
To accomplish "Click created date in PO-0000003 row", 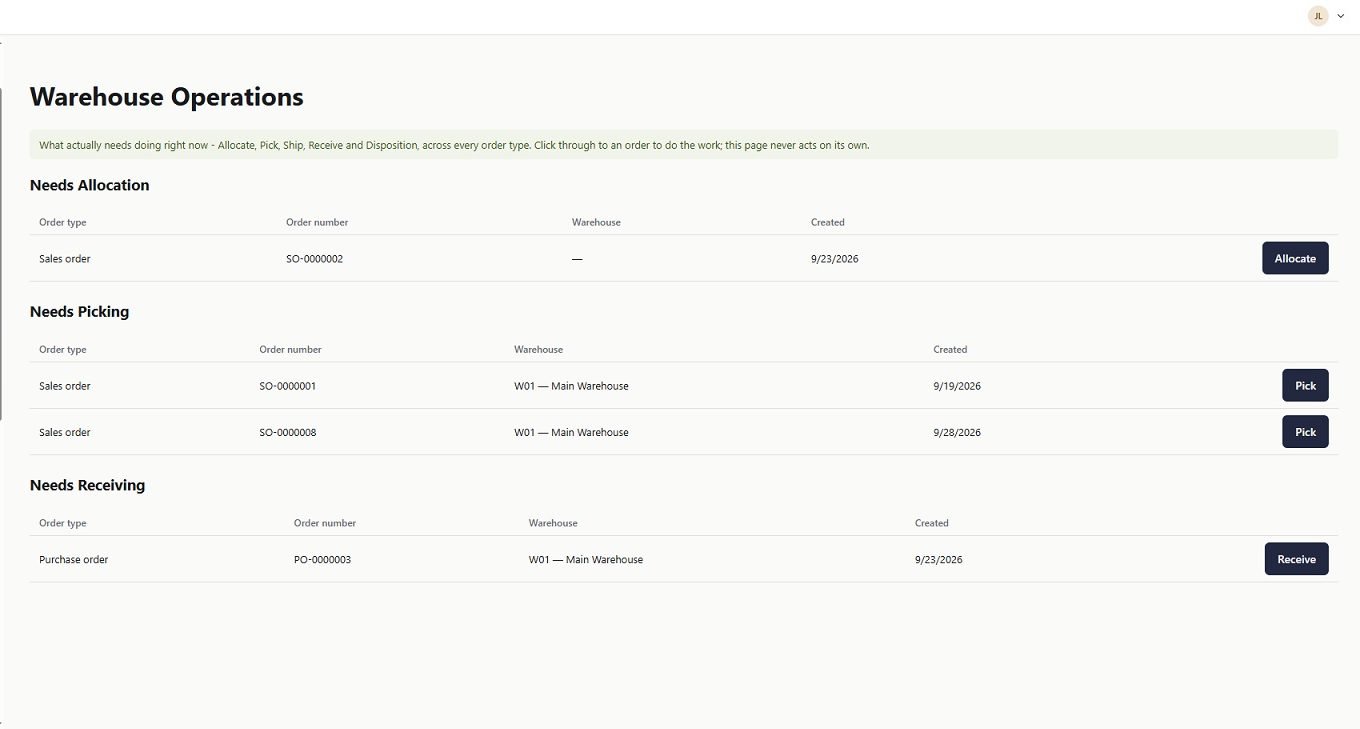I will tap(939, 560).
